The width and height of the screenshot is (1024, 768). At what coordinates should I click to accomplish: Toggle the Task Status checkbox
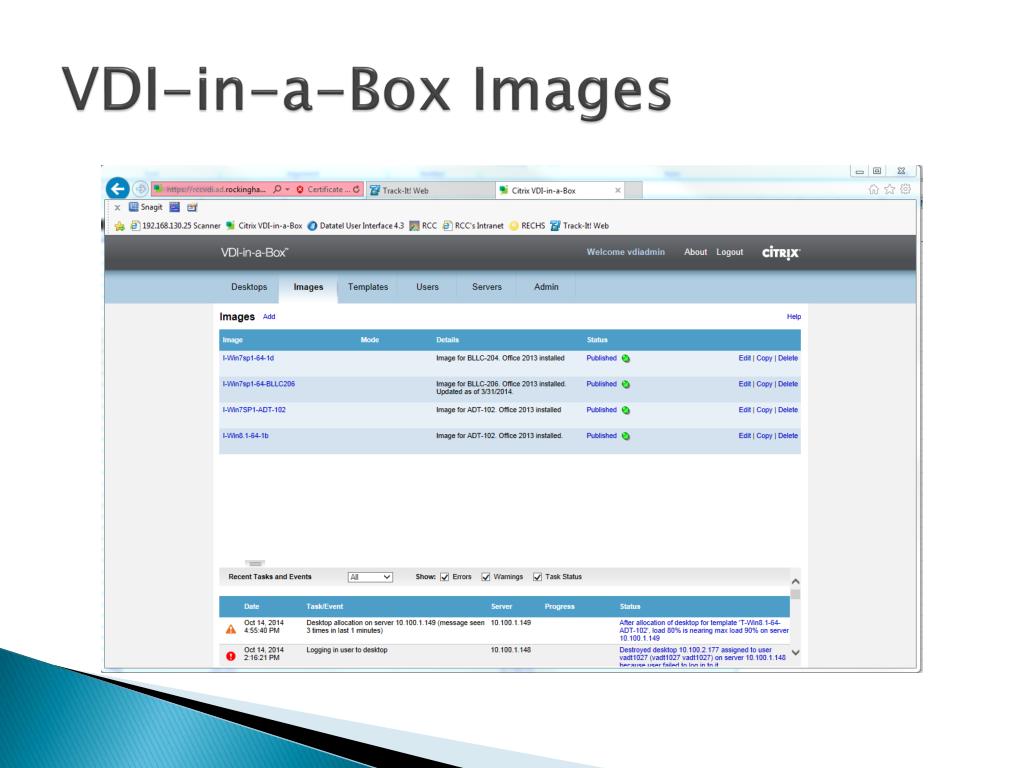click(x=537, y=577)
